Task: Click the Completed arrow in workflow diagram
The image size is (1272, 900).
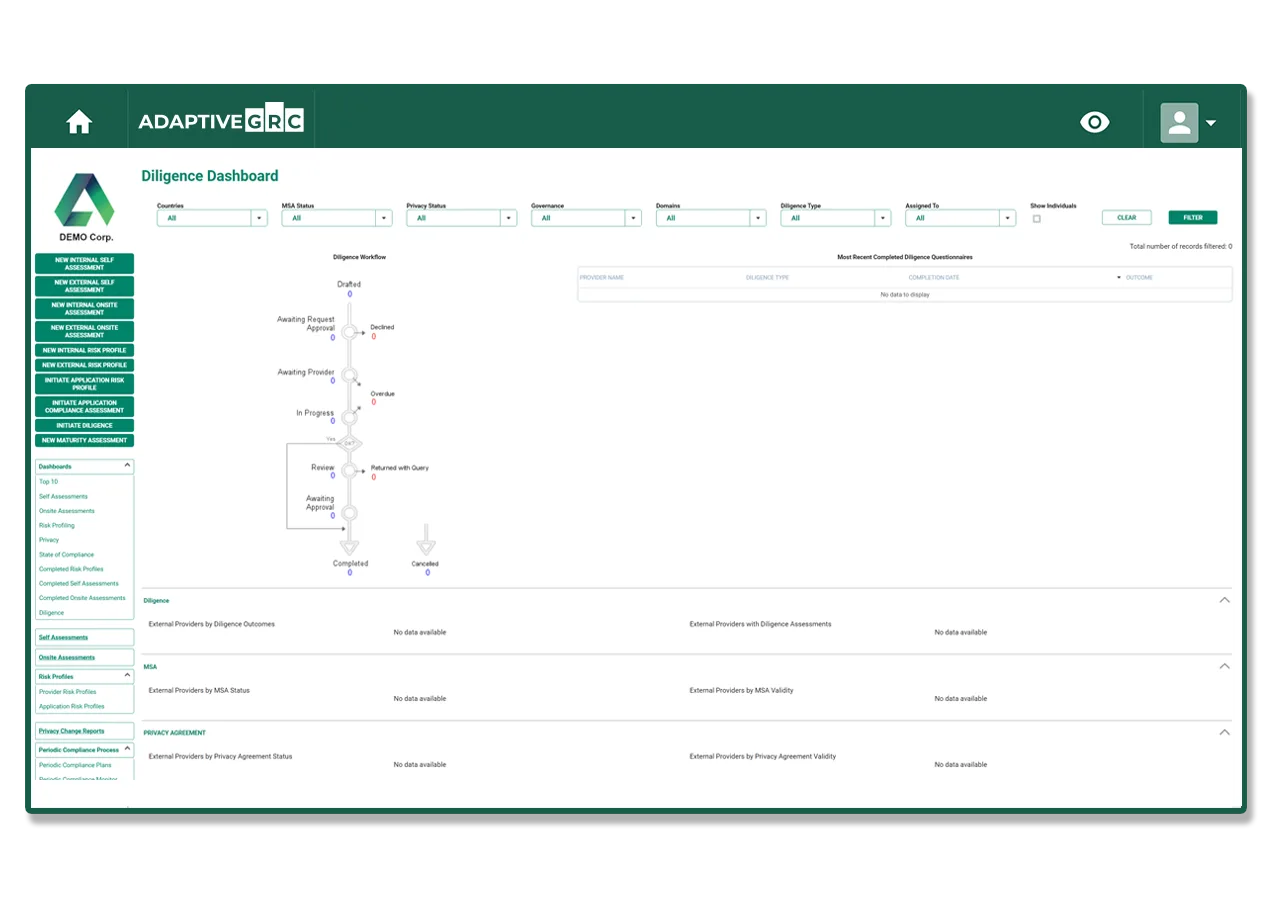Action: tap(349, 546)
